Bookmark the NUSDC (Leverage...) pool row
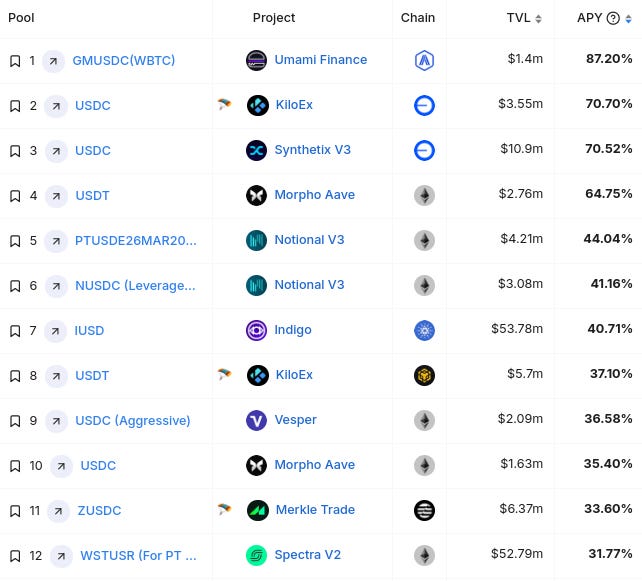Screen dimensions: 642x581 coord(15,286)
